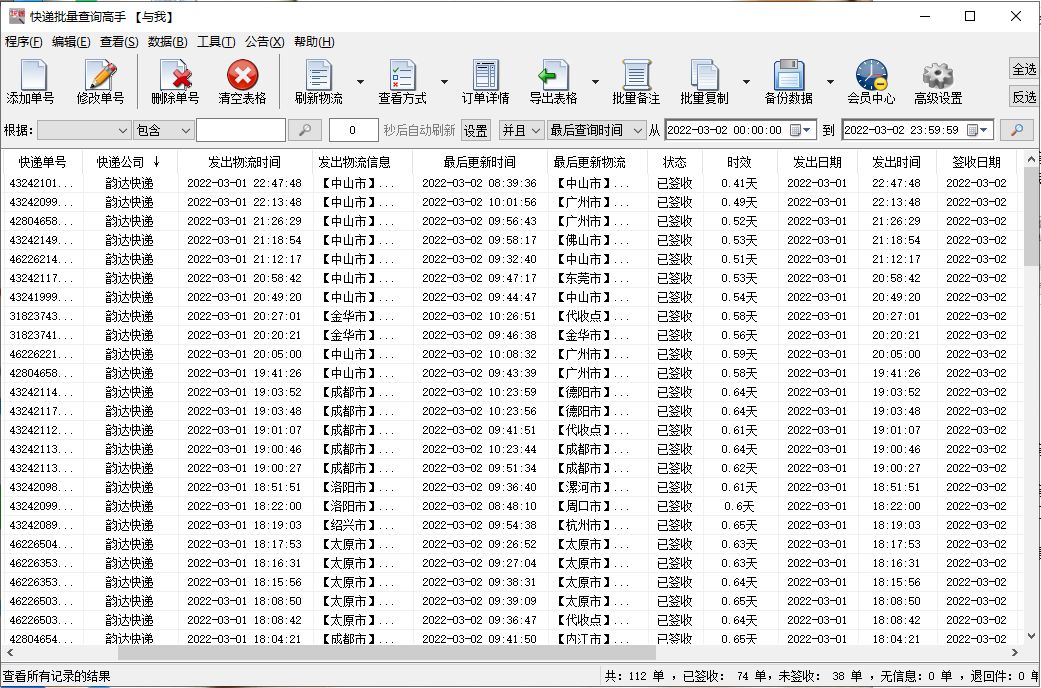Open the 修改单号 edit number tool

click(x=100, y=82)
